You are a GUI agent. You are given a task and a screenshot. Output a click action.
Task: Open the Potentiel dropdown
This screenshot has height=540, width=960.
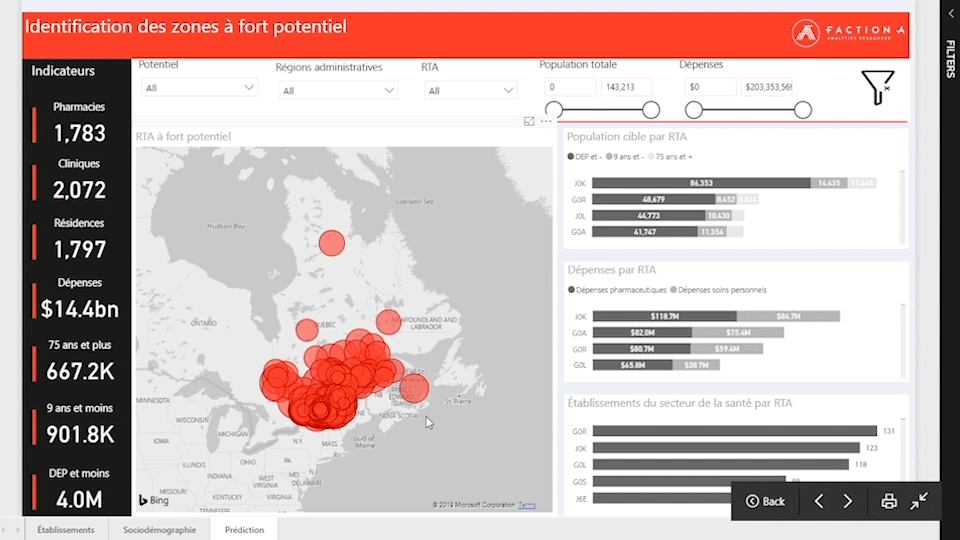(200, 88)
